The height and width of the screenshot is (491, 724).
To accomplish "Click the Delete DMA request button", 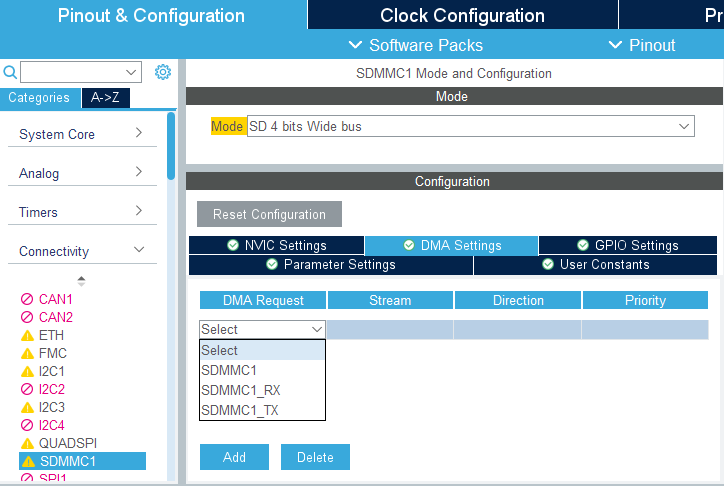I will [x=315, y=457].
